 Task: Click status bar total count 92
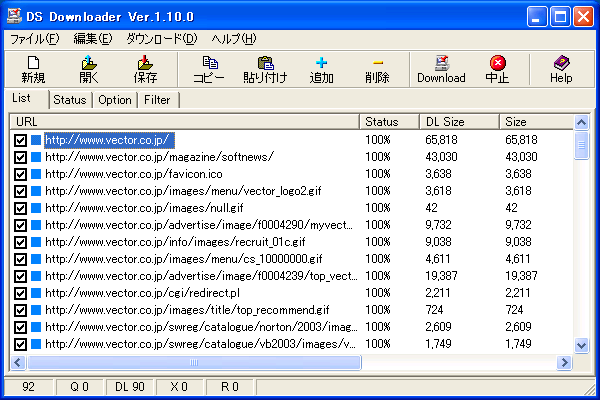click(x=28, y=387)
